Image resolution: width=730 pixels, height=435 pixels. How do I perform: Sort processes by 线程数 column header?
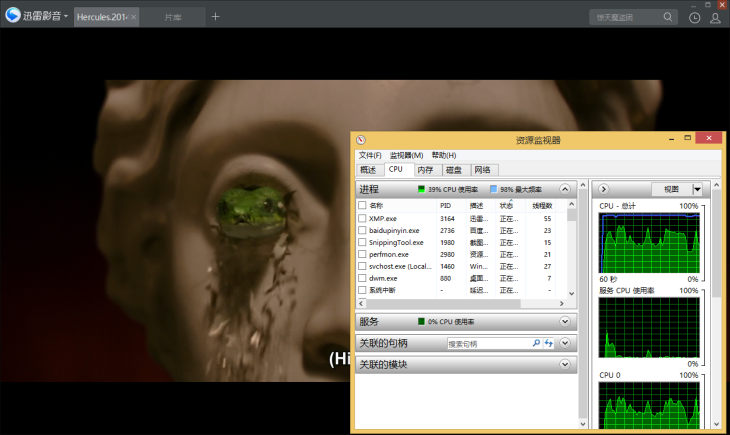pos(542,205)
